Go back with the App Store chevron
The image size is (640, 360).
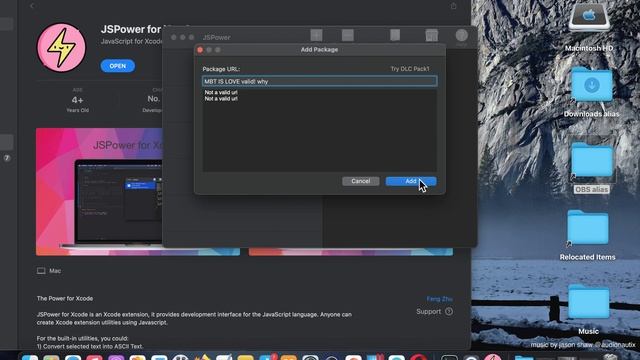[x=32, y=6]
